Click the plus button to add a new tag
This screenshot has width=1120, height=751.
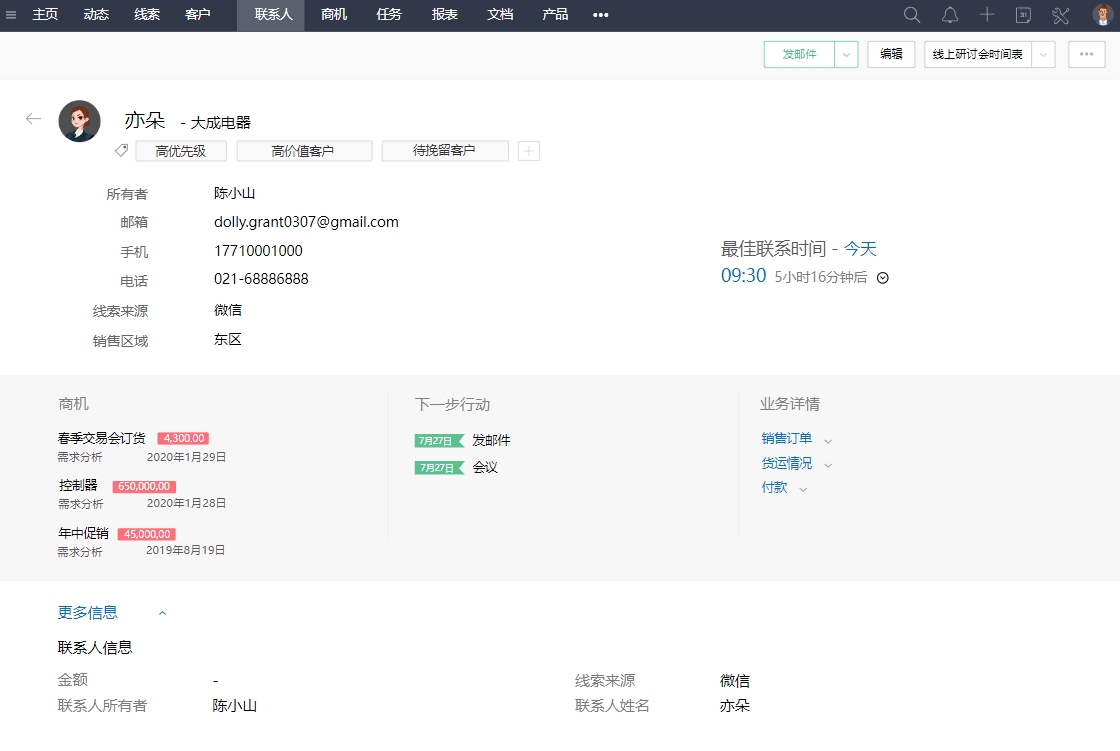pyautogui.click(x=529, y=151)
